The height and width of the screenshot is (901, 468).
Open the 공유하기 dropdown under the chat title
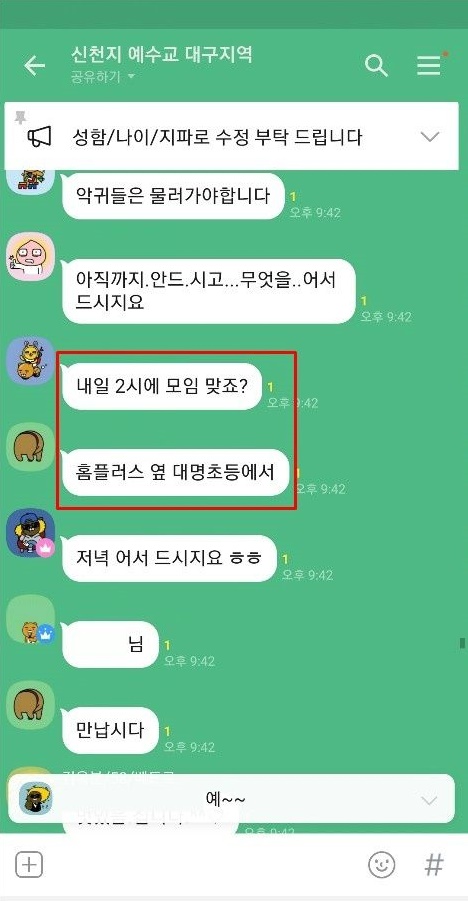(102, 77)
